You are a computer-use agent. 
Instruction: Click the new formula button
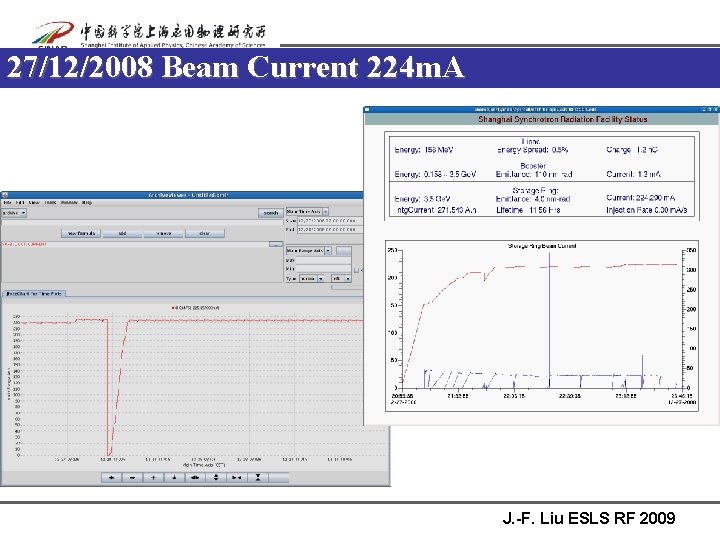pos(81,233)
